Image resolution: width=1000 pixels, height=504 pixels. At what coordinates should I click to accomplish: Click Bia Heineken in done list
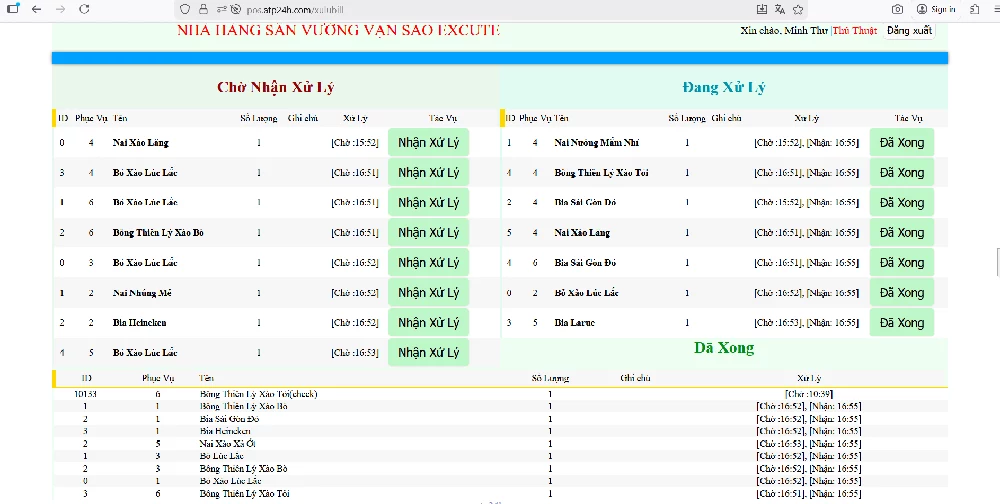coord(225,431)
